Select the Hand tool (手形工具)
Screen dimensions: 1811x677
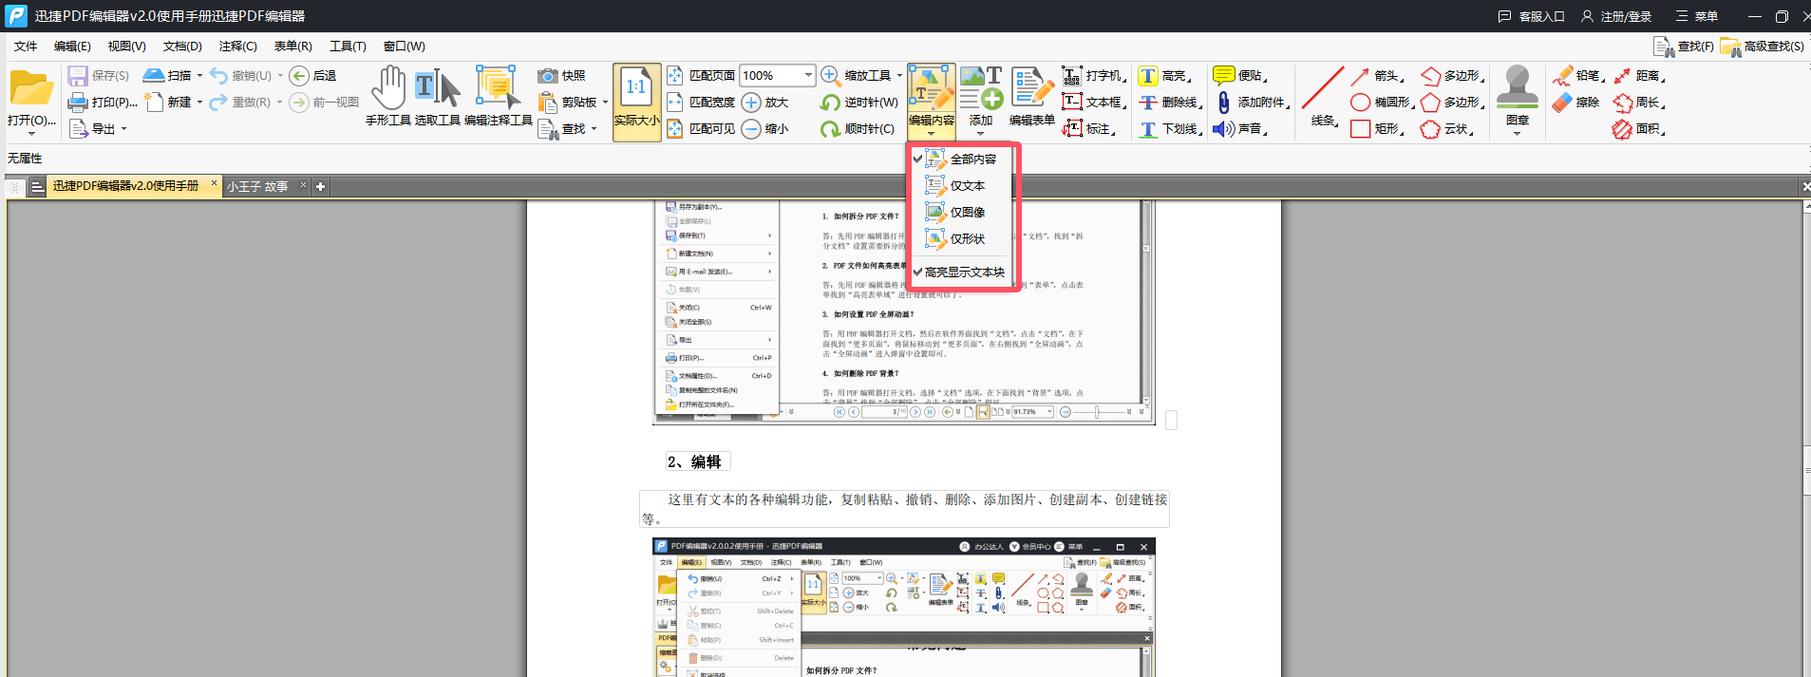pyautogui.click(x=388, y=97)
